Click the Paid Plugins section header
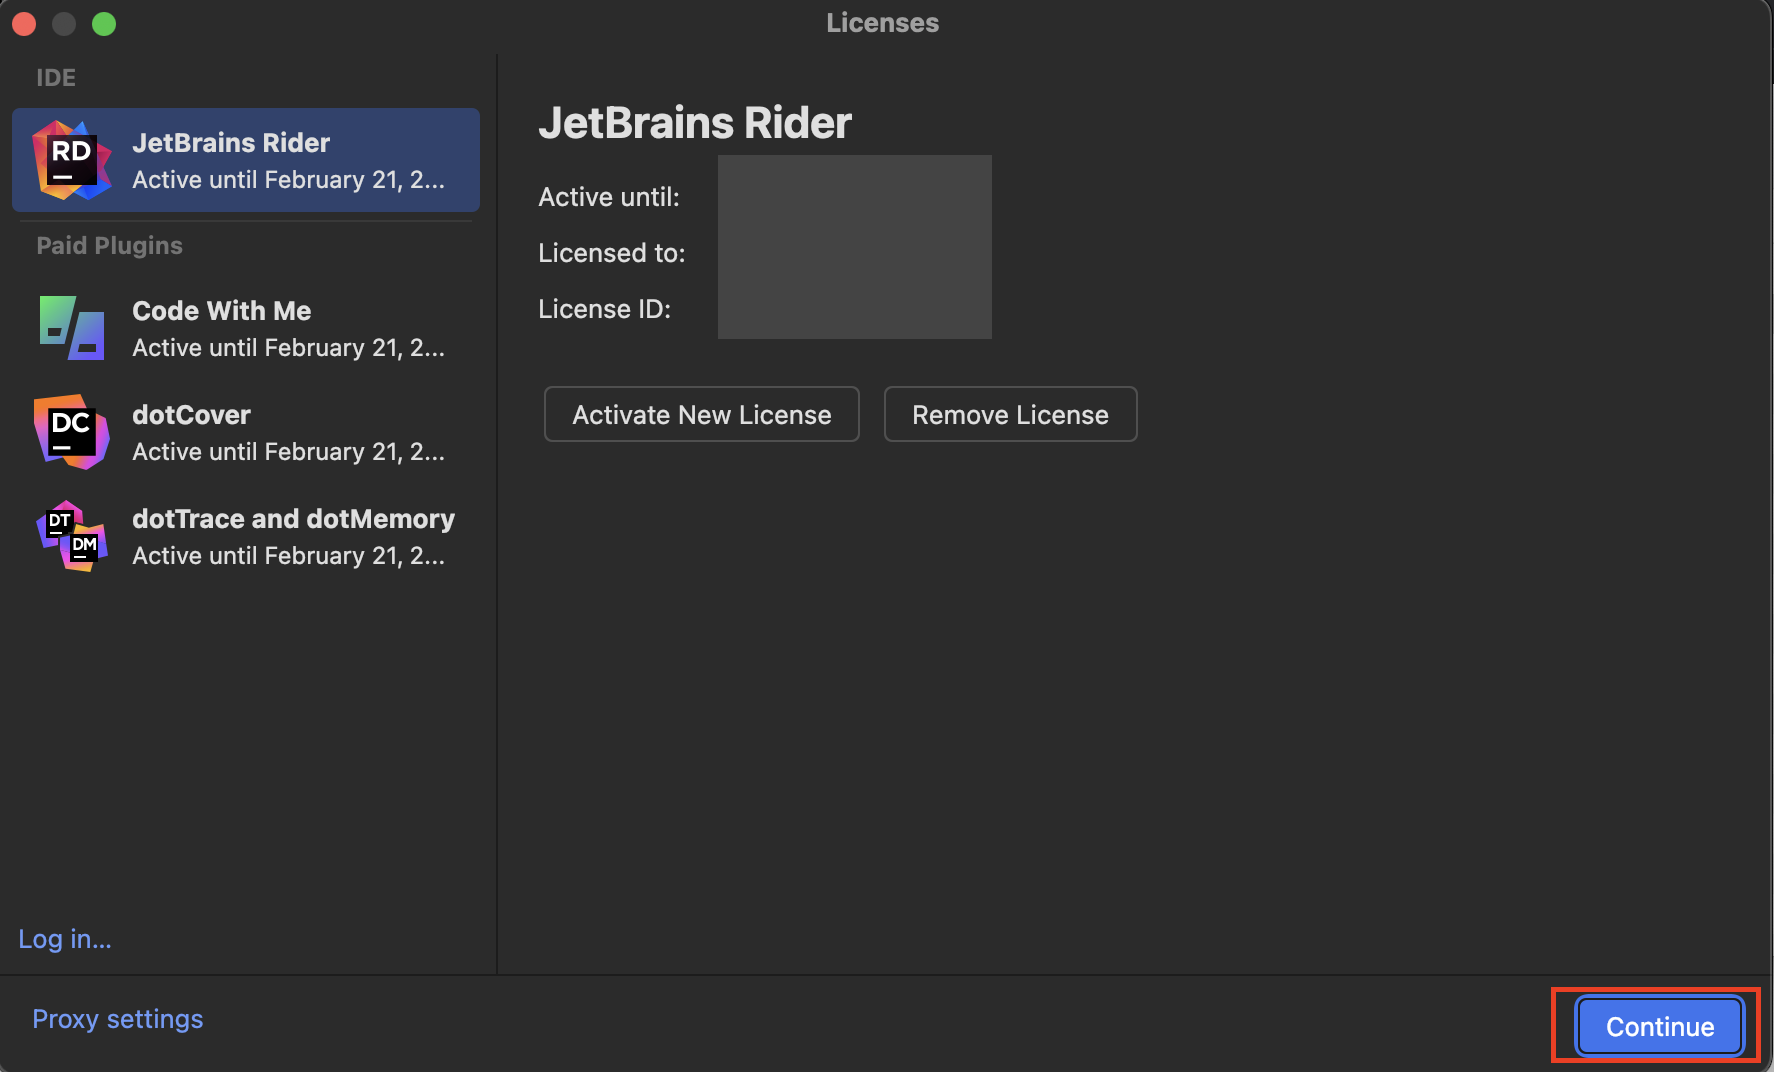1774x1072 pixels. 110,246
